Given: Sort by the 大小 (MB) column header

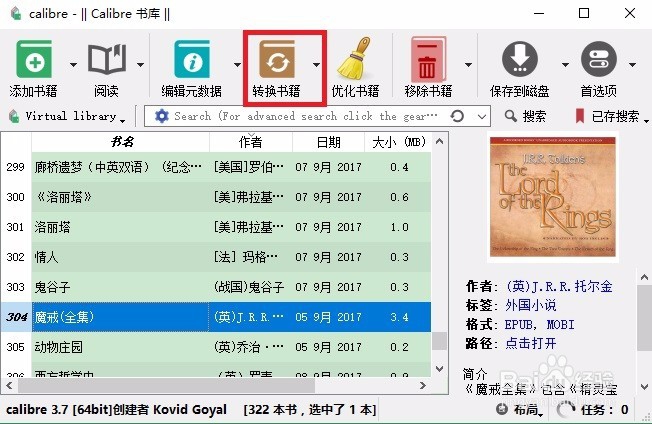Looking at the screenshot, I should pos(398,142).
